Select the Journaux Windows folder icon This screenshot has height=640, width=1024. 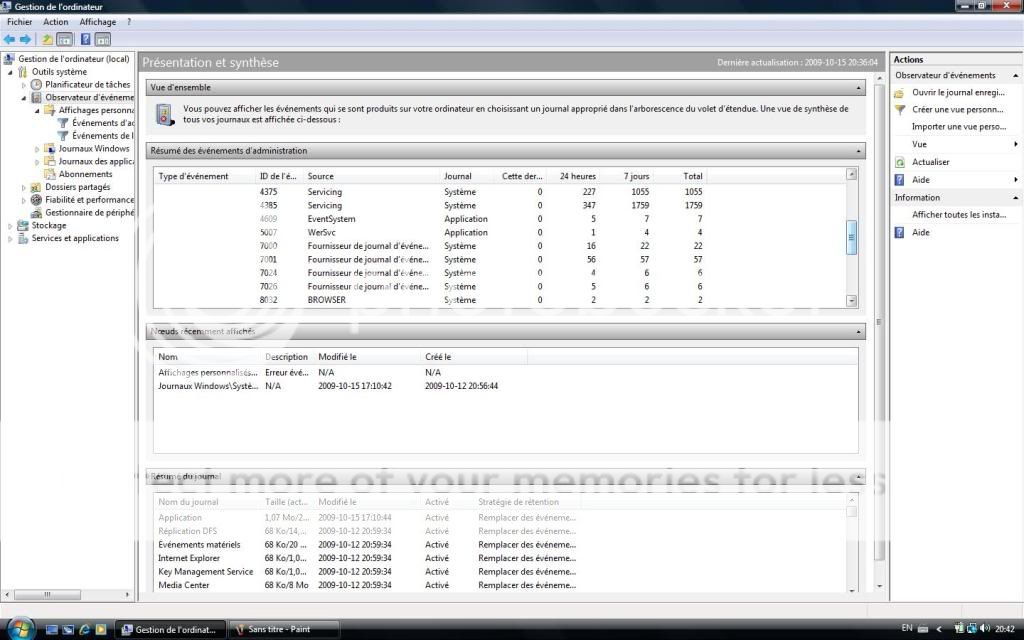pos(50,148)
